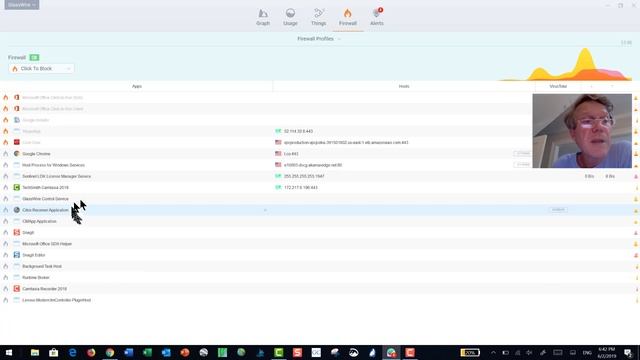Click the Background Task Host icon

(x=17, y=267)
